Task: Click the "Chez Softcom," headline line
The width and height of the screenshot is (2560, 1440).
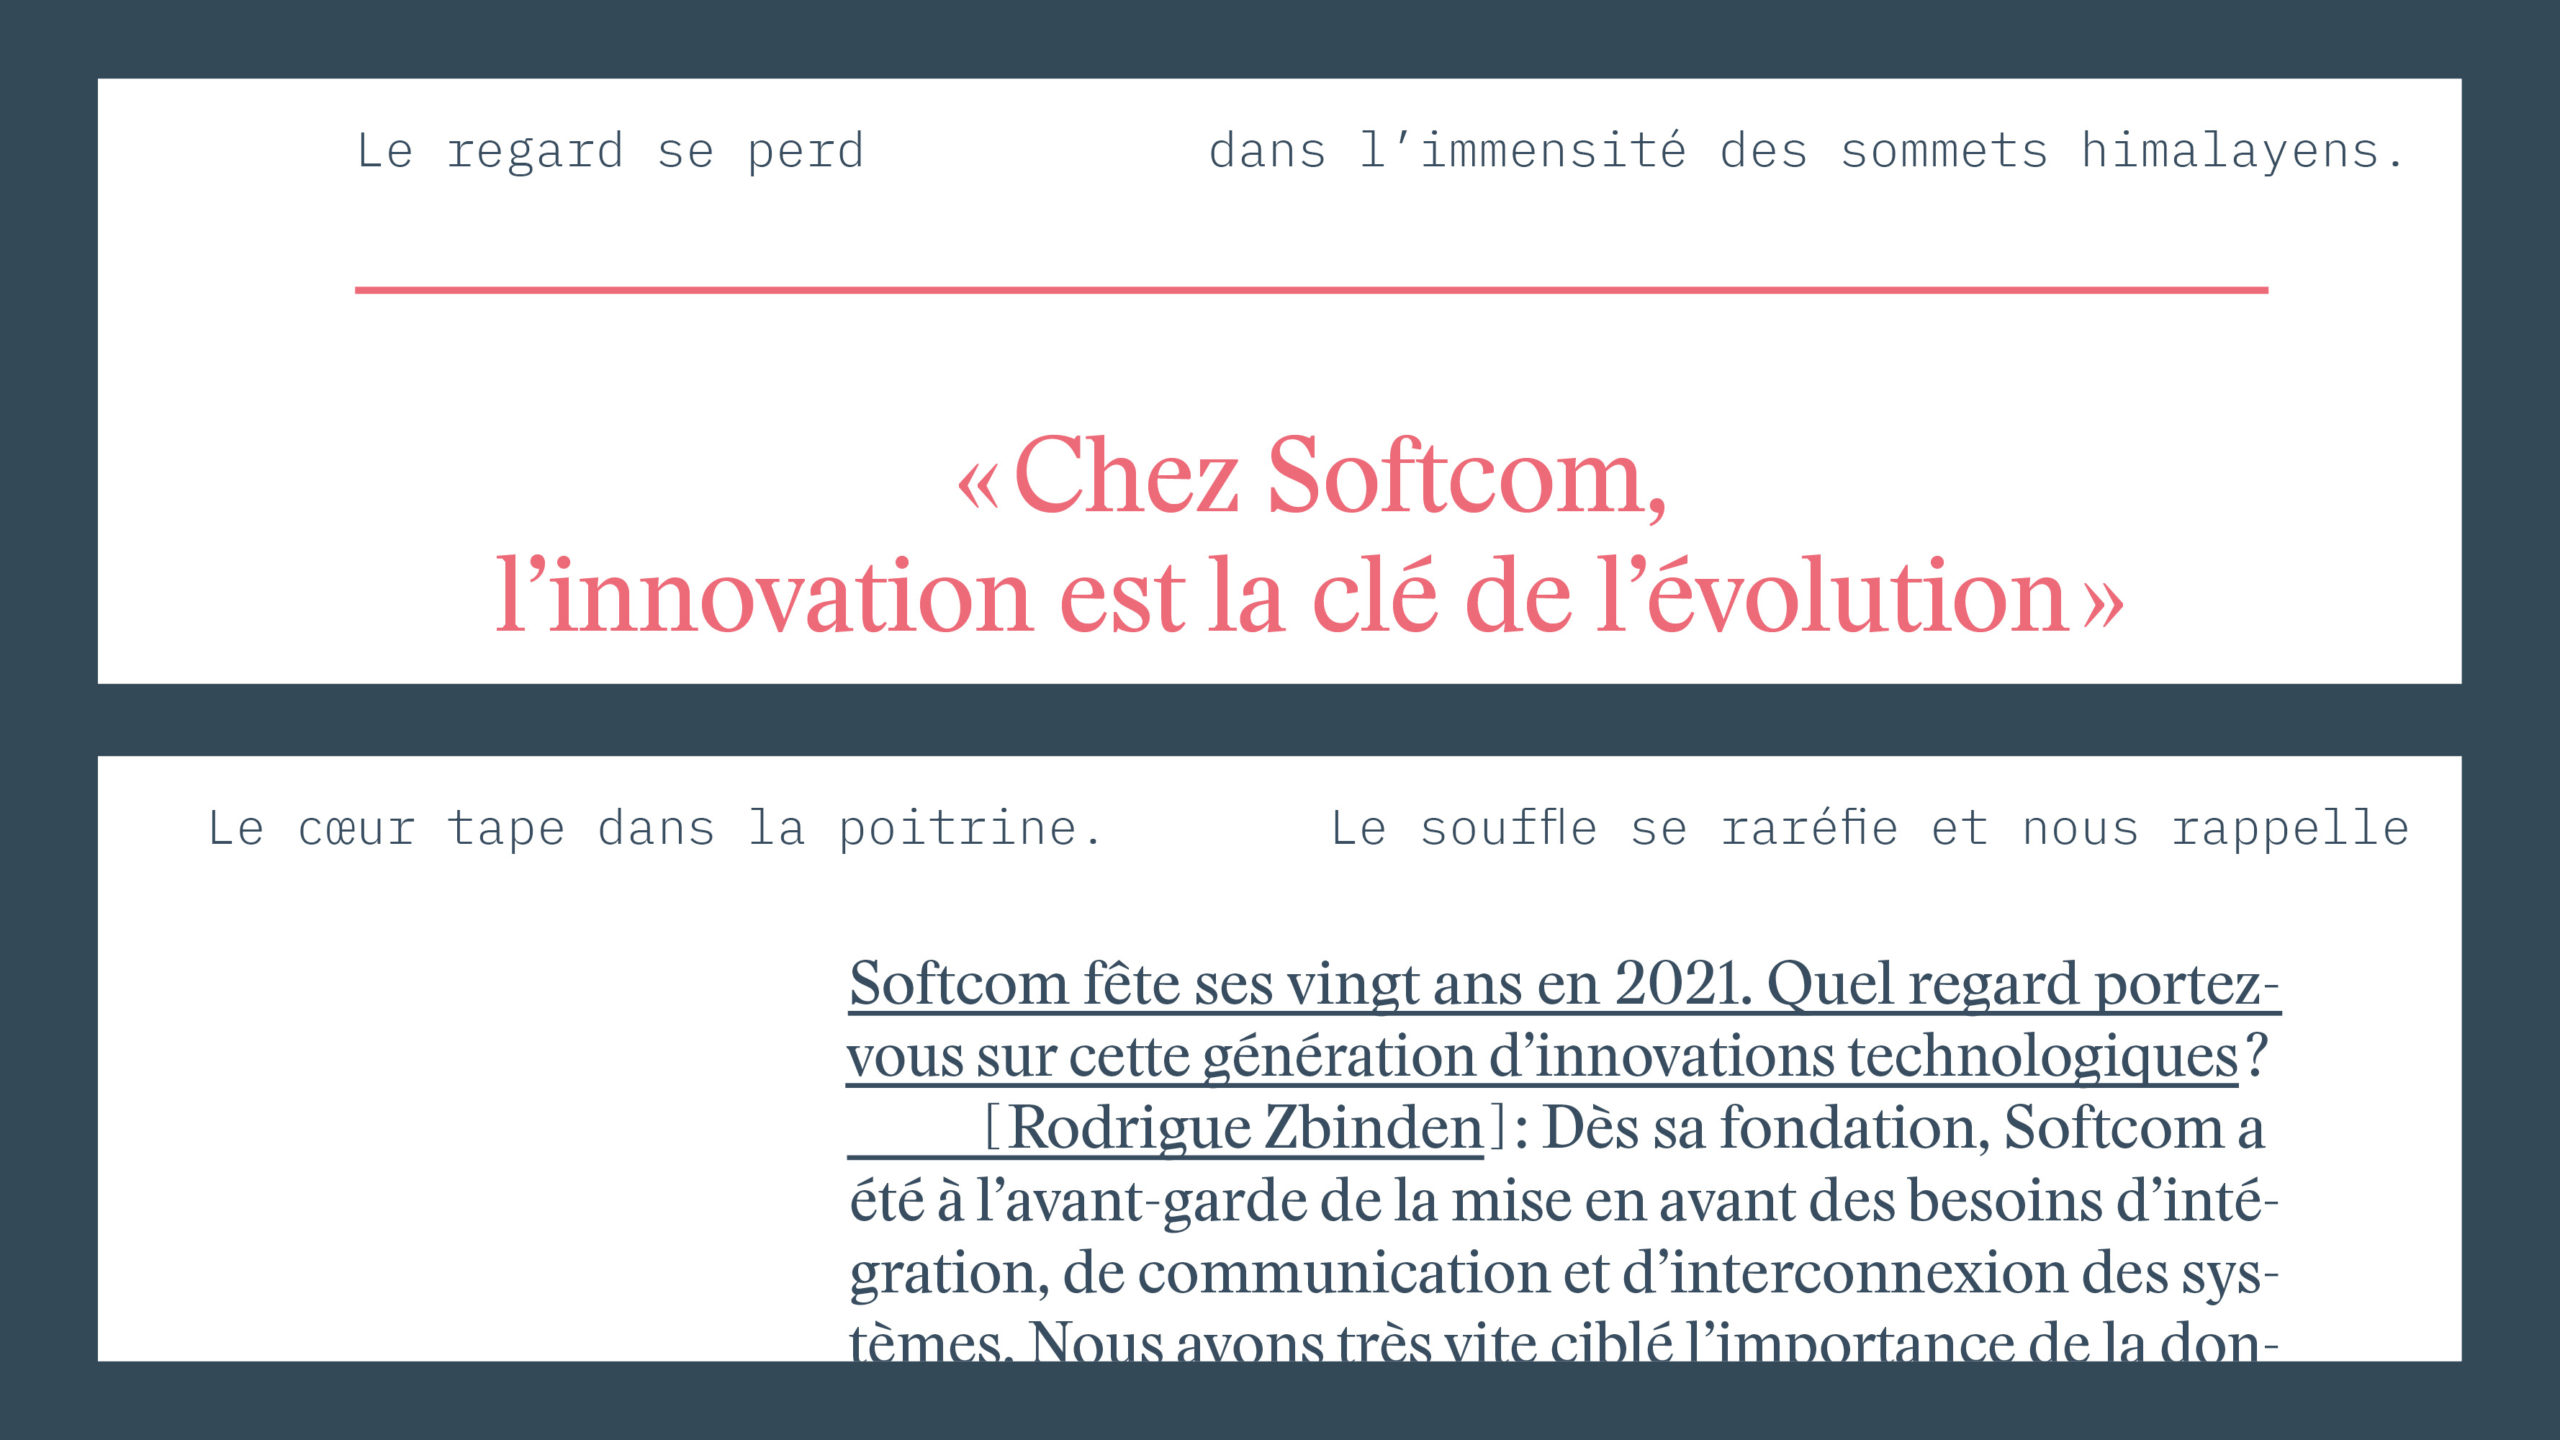Action: click(1340, 476)
